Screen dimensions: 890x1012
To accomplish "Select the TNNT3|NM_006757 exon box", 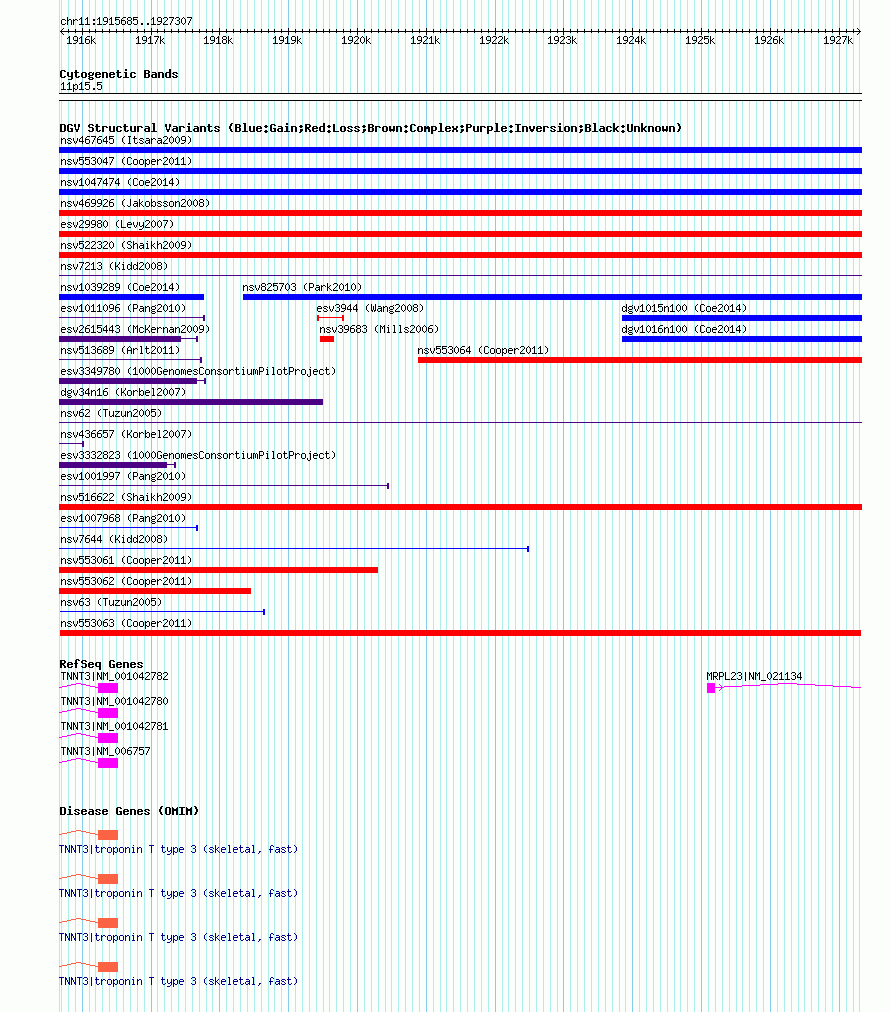I will (108, 764).
